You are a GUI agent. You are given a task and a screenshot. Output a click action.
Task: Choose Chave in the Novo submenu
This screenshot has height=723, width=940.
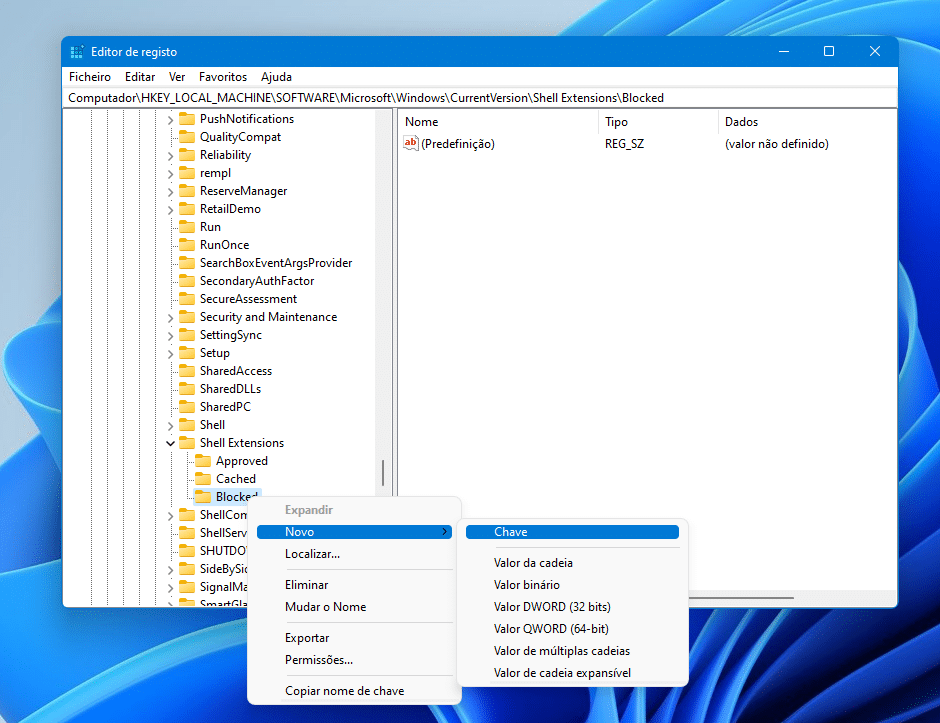[573, 532]
